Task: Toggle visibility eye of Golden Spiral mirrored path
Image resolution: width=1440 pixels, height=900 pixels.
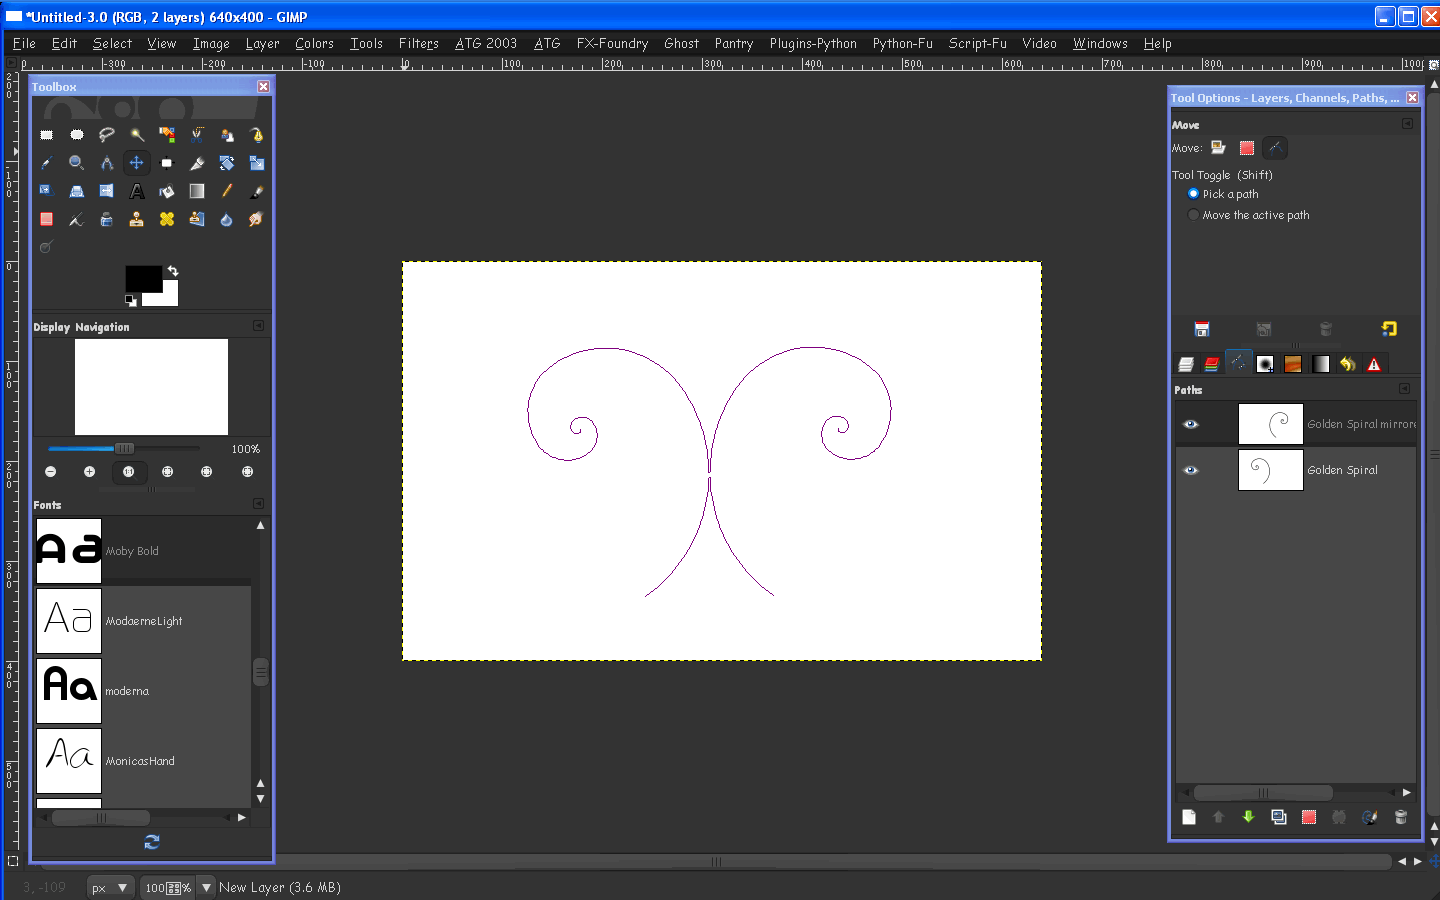Action: (x=1190, y=424)
